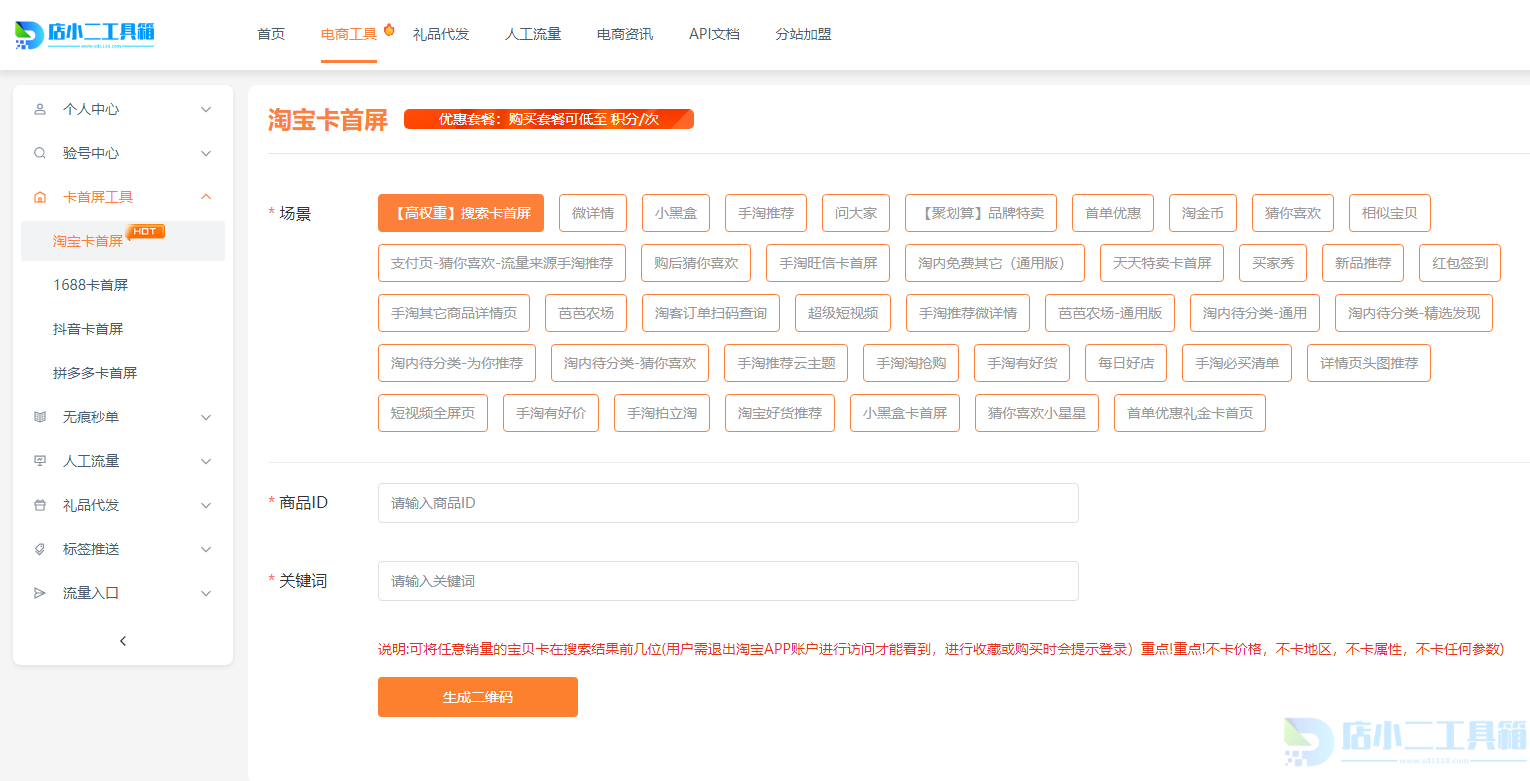Choose the 小黑盒 scene option
This screenshot has height=781, width=1530.
click(676, 213)
